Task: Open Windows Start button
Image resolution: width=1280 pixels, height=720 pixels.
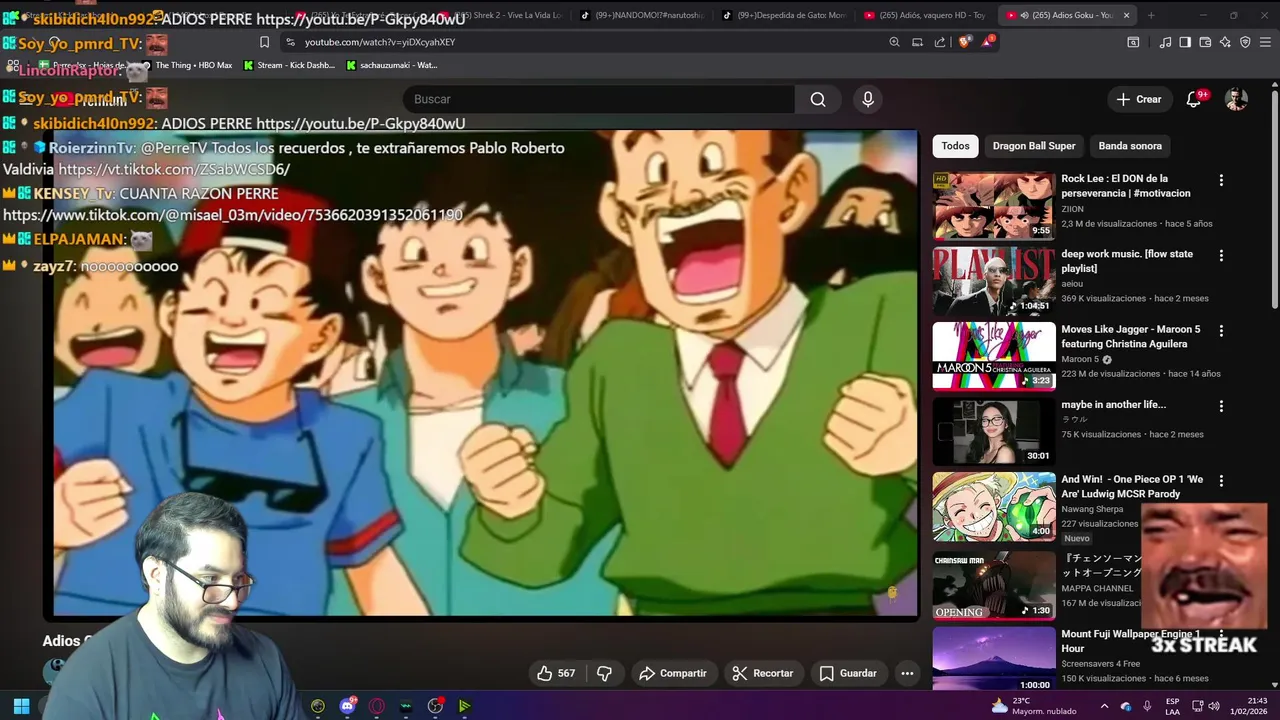Action: pos(21,706)
